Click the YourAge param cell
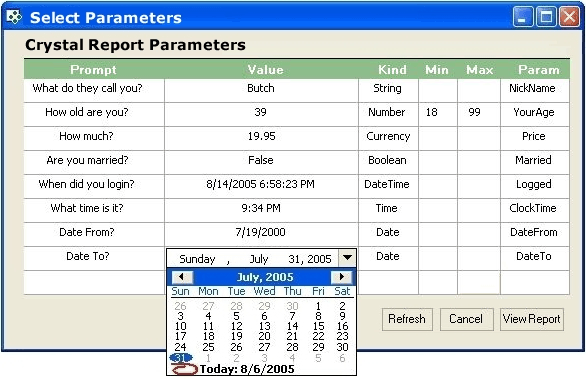The image size is (586, 379). coord(535,114)
